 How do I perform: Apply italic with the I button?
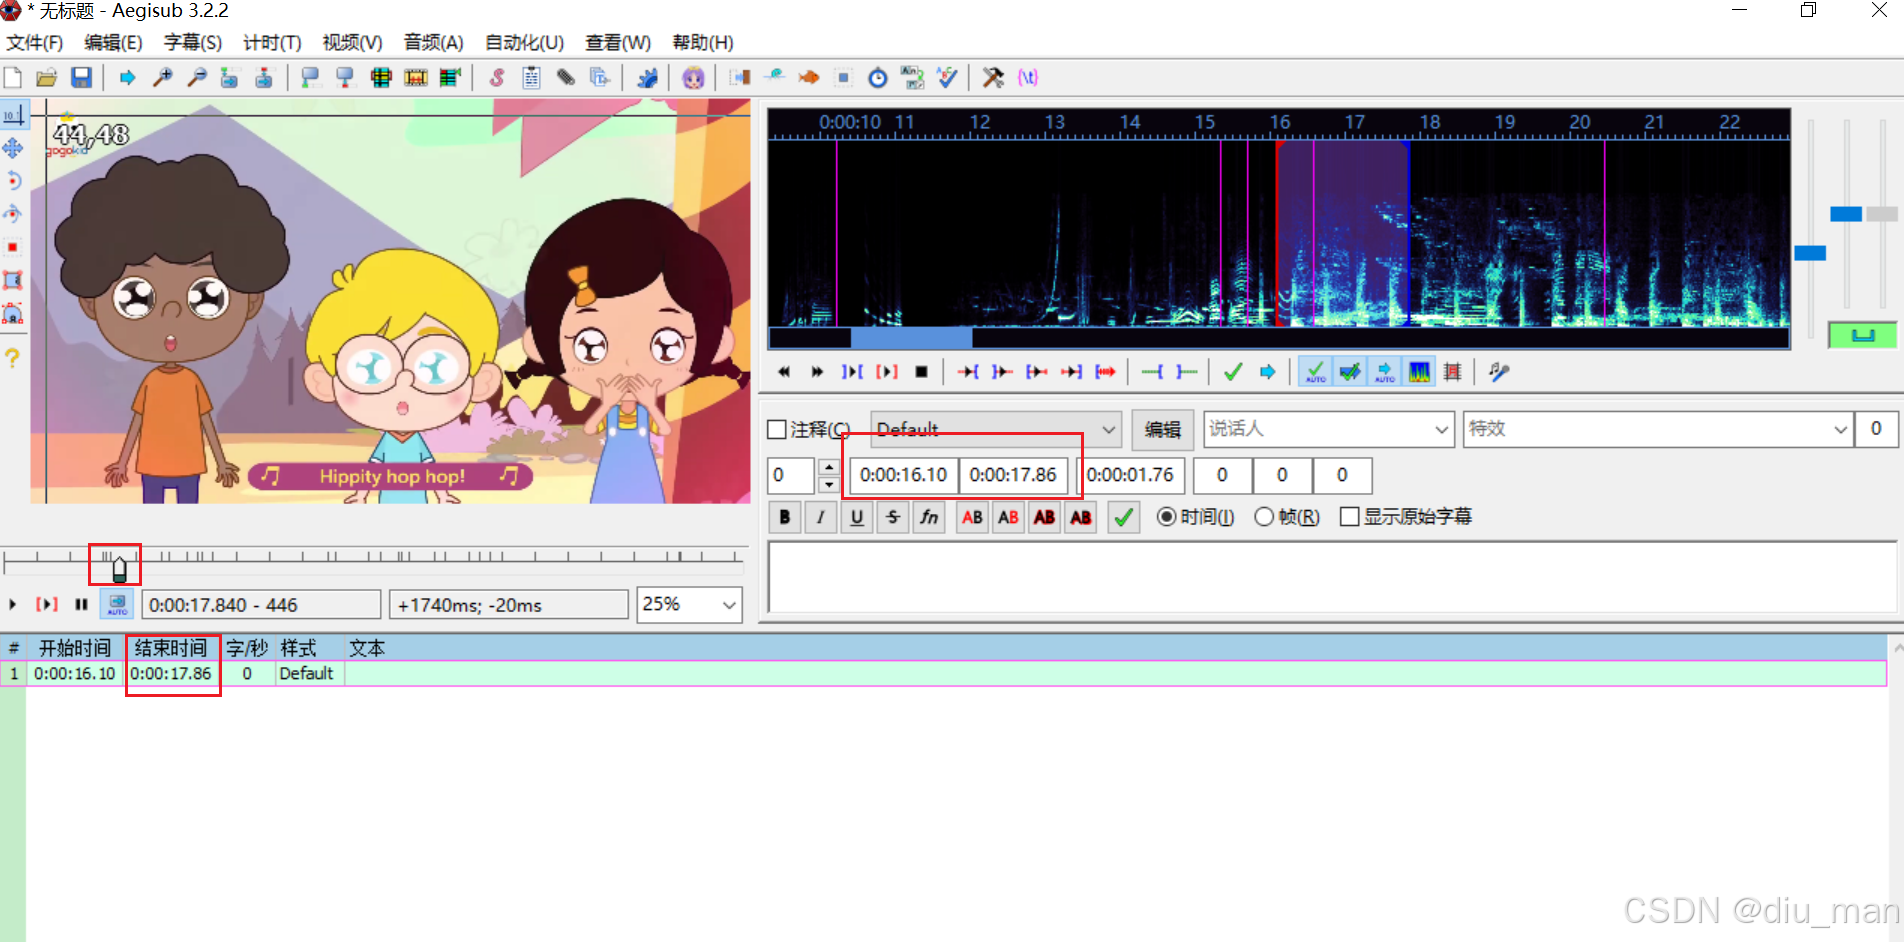pyautogui.click(x=821, y=517)
